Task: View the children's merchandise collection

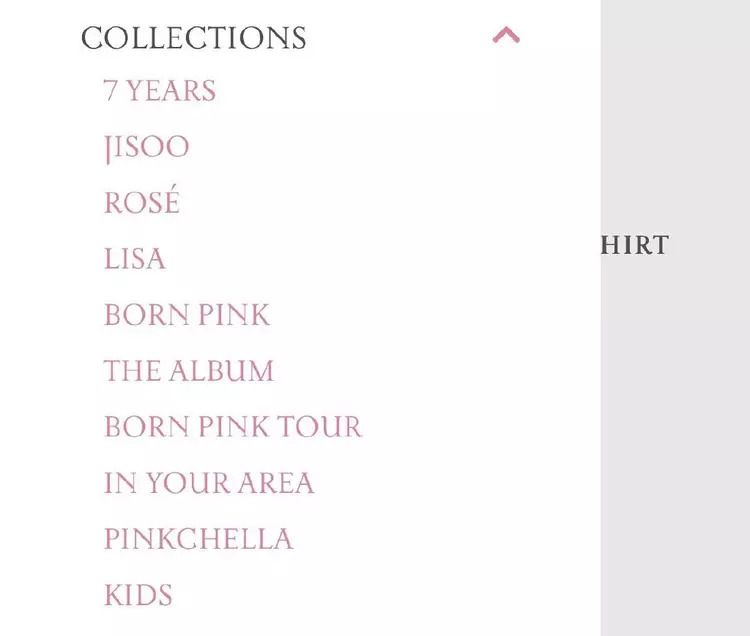Action: [x=138, y=595]
